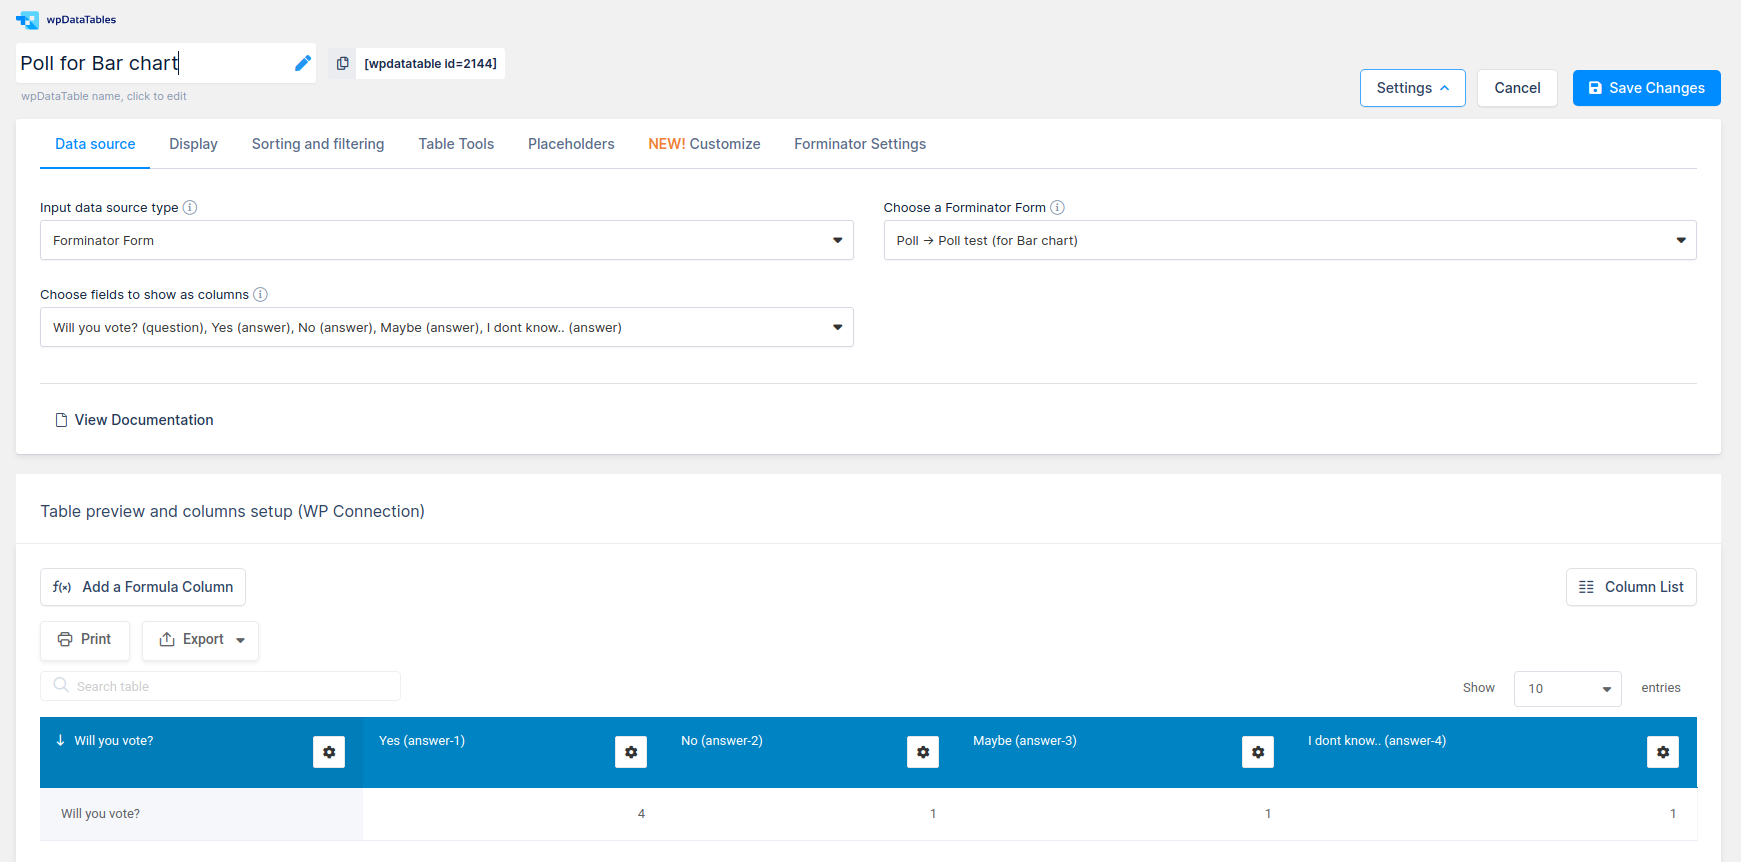This screenshot has width=1741, height=862.
Task: Open info tooltip for Choose fields to show
Action: 260,294
